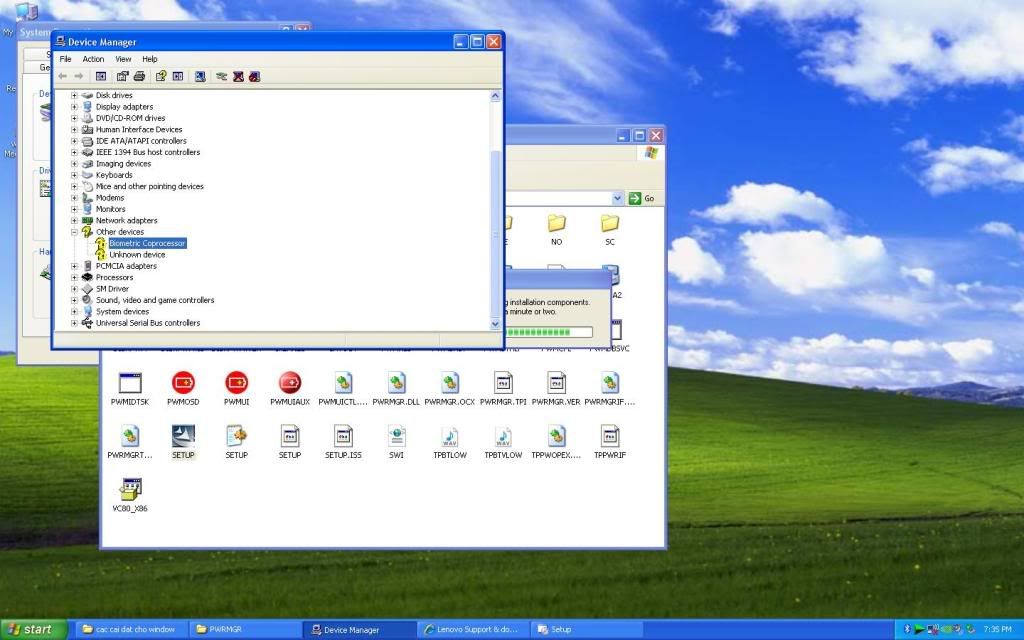Image resolution: width=1024 pixels, height=640 pixels.
Task: Click the Windows Start button
Action: 33,629
